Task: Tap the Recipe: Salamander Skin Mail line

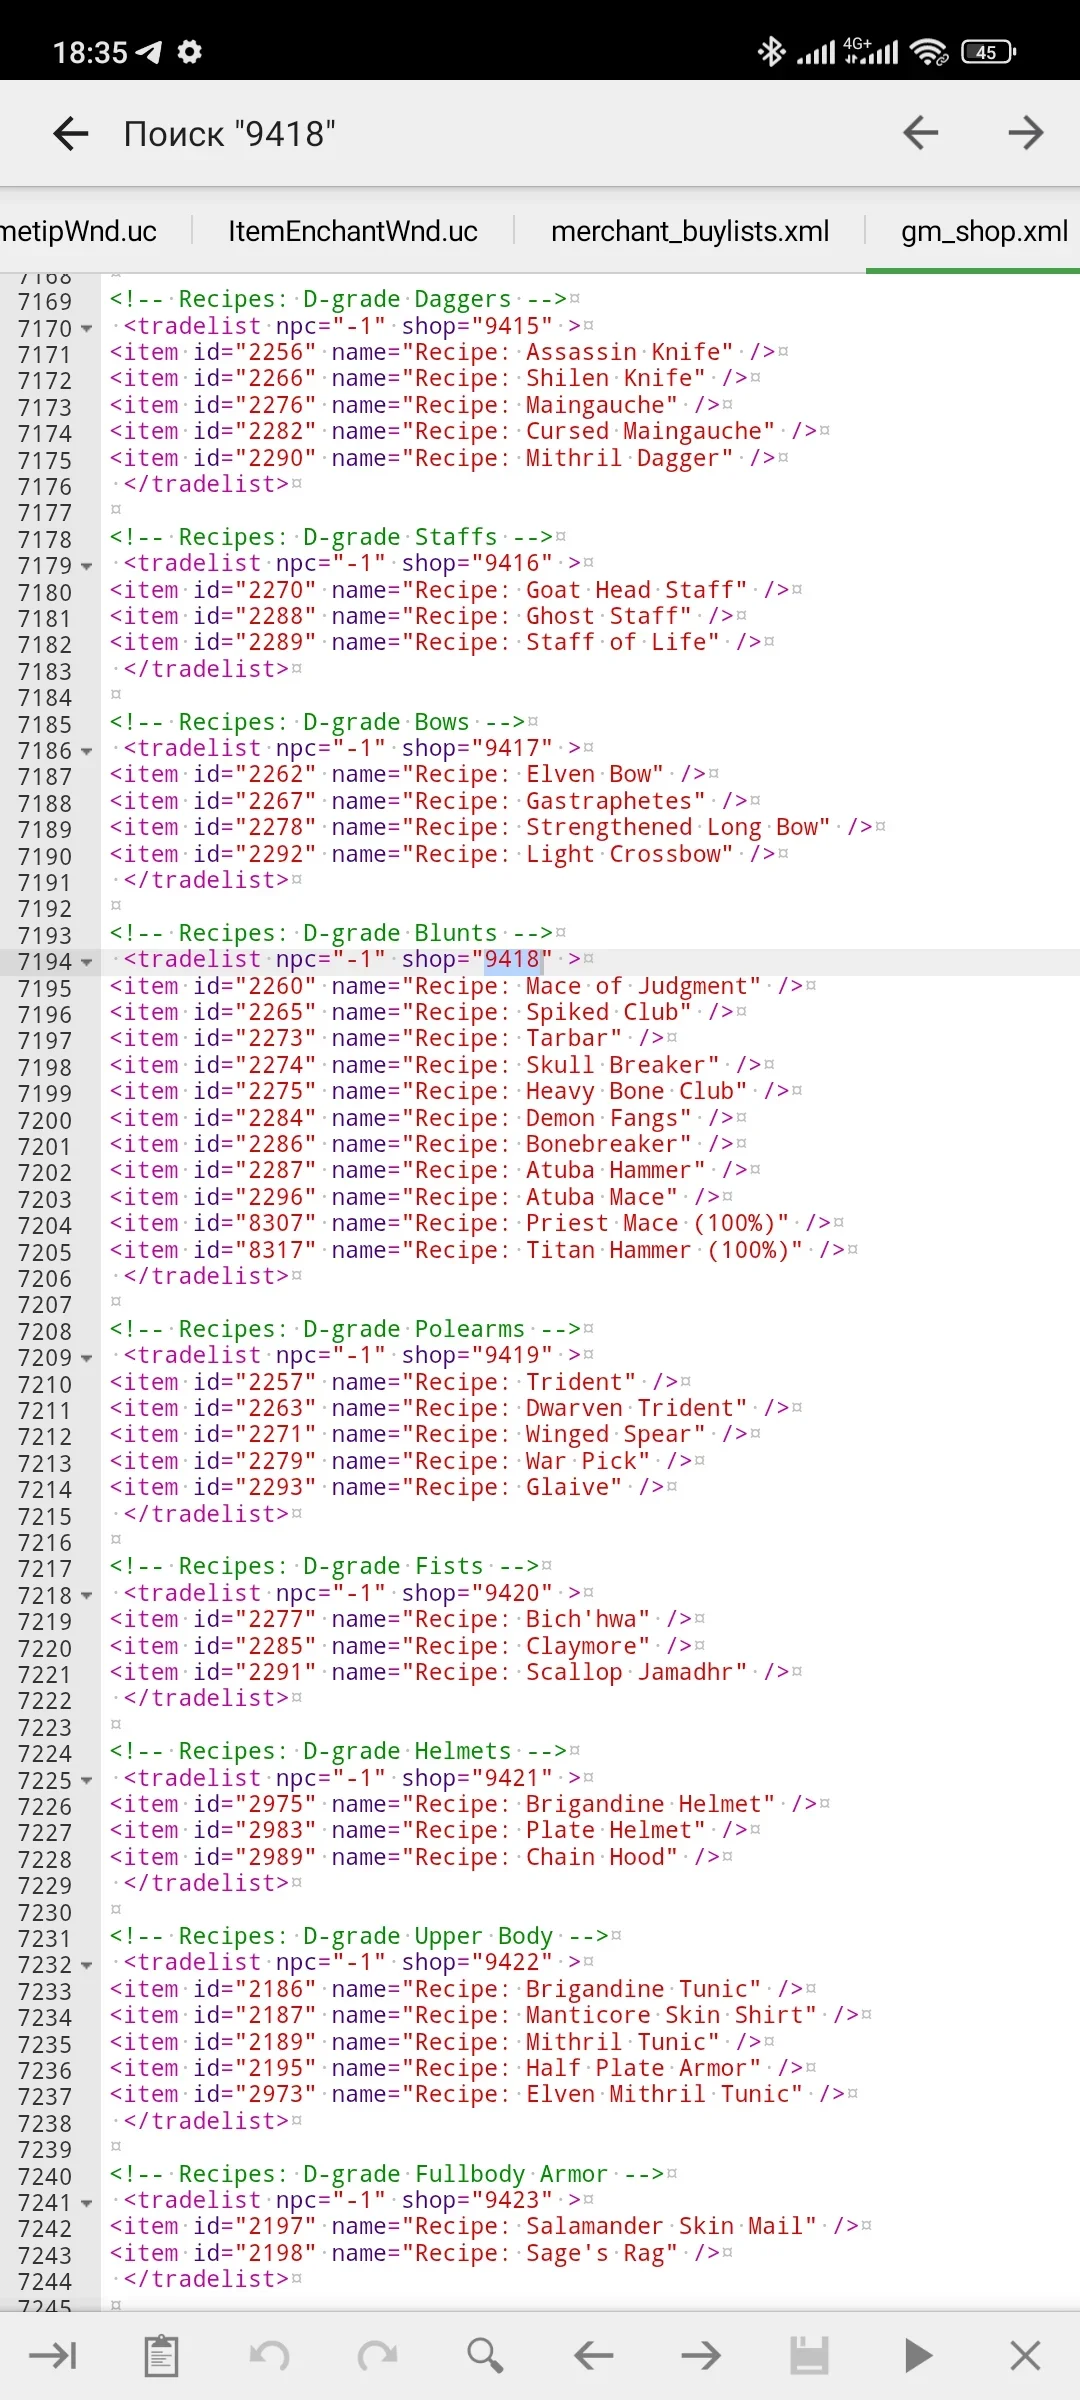Action: (491, 2226)
